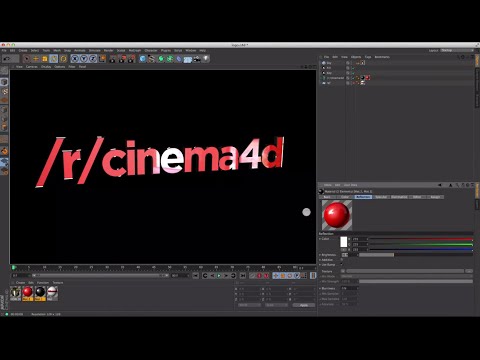Toggle the Additive checkbox
Viewport: 480px width, 360px height.
pos(342,260)
